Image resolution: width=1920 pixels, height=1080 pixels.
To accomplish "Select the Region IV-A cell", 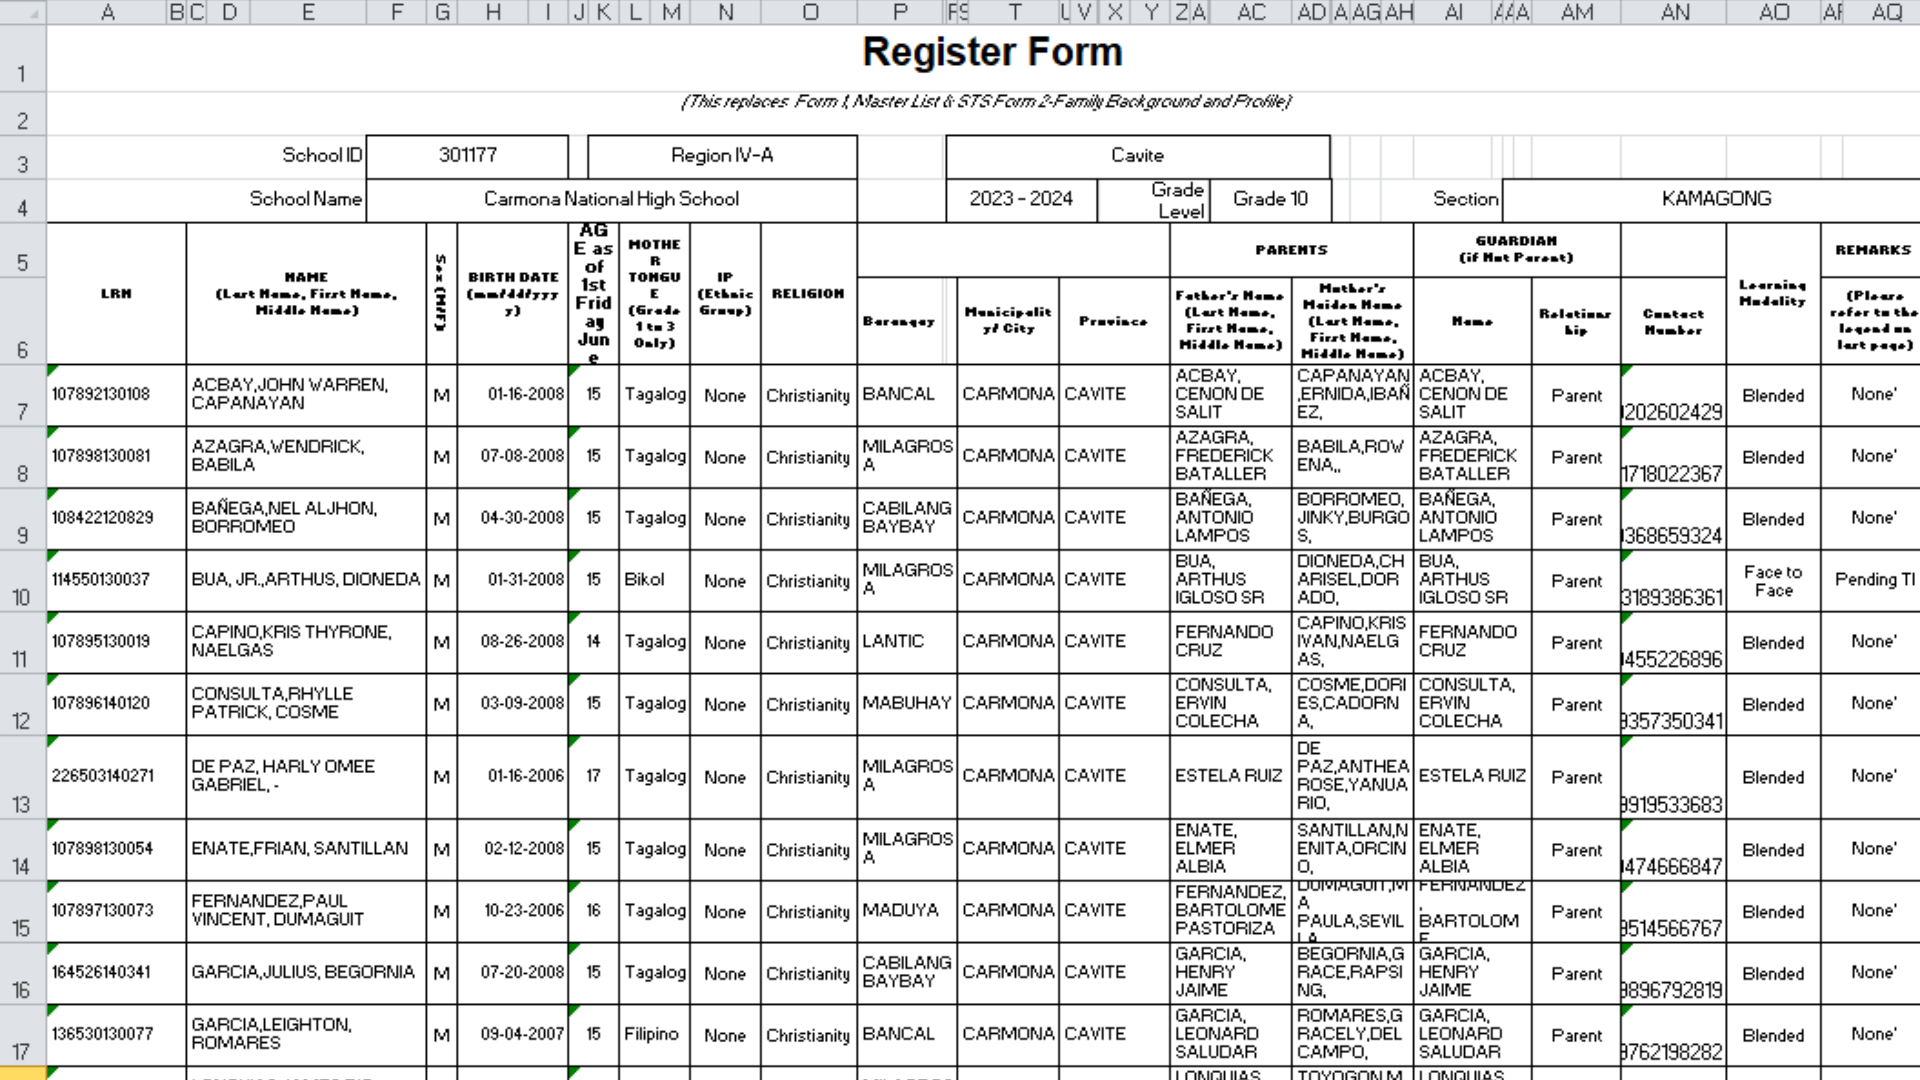I will tap(721, 156).
